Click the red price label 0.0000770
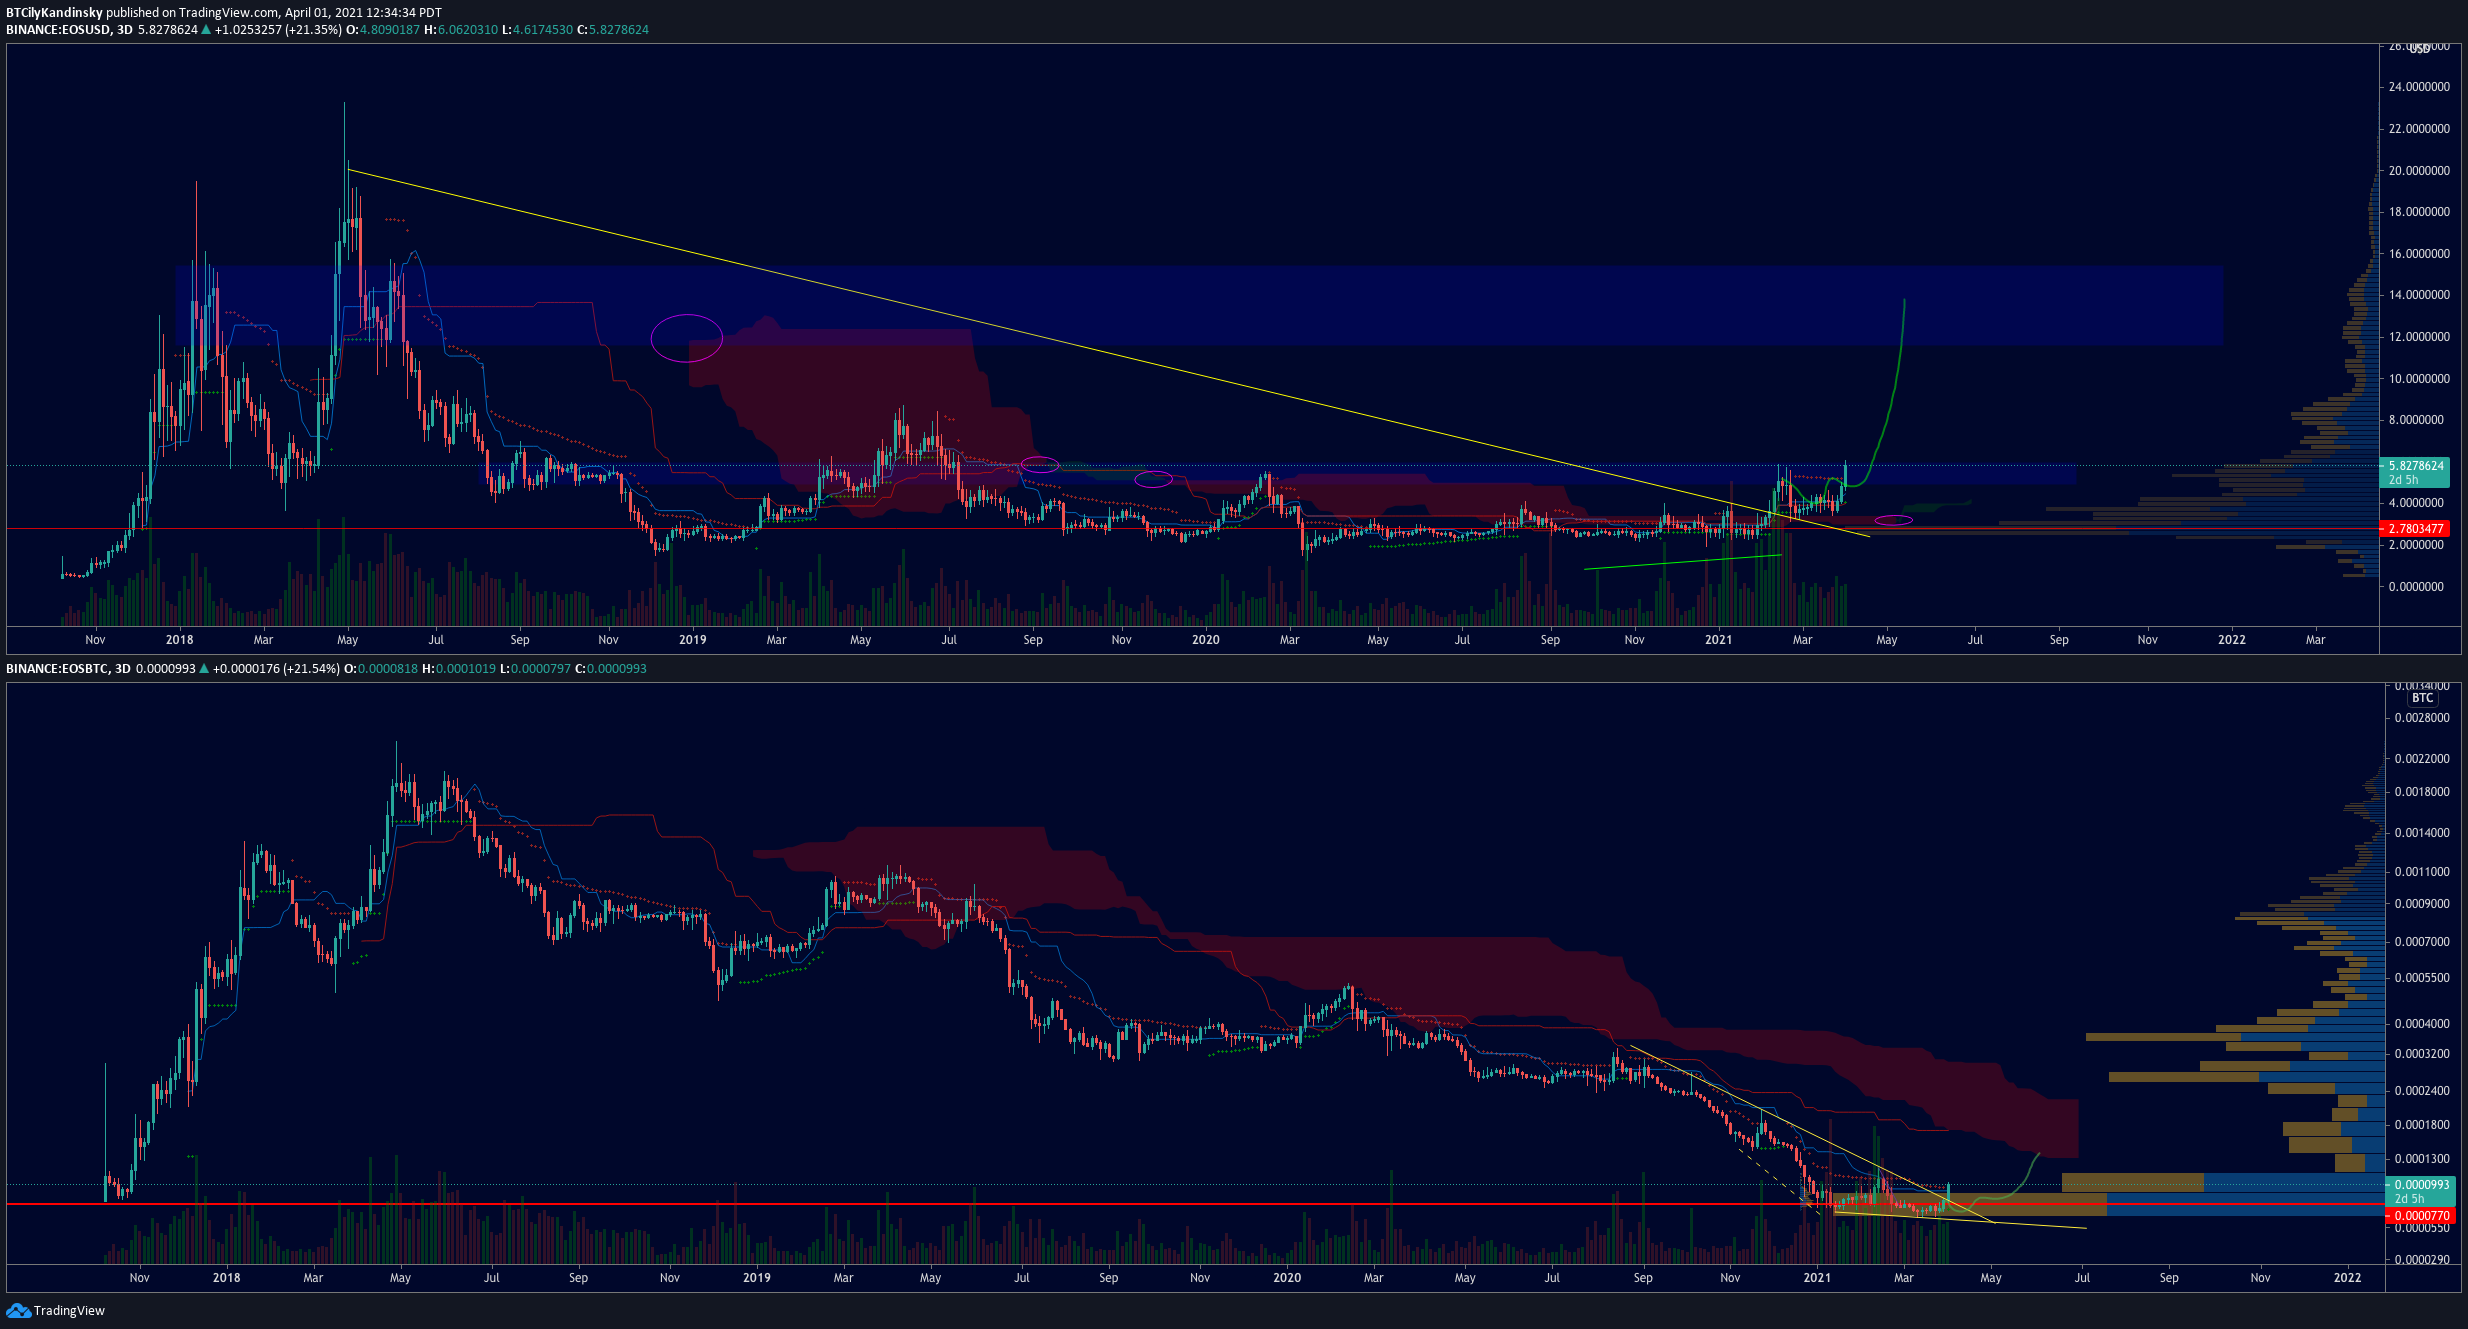Image resolution: width=2468 pixels, height=1329 pixels. pyautogui.click(x=2421, y=1216)
